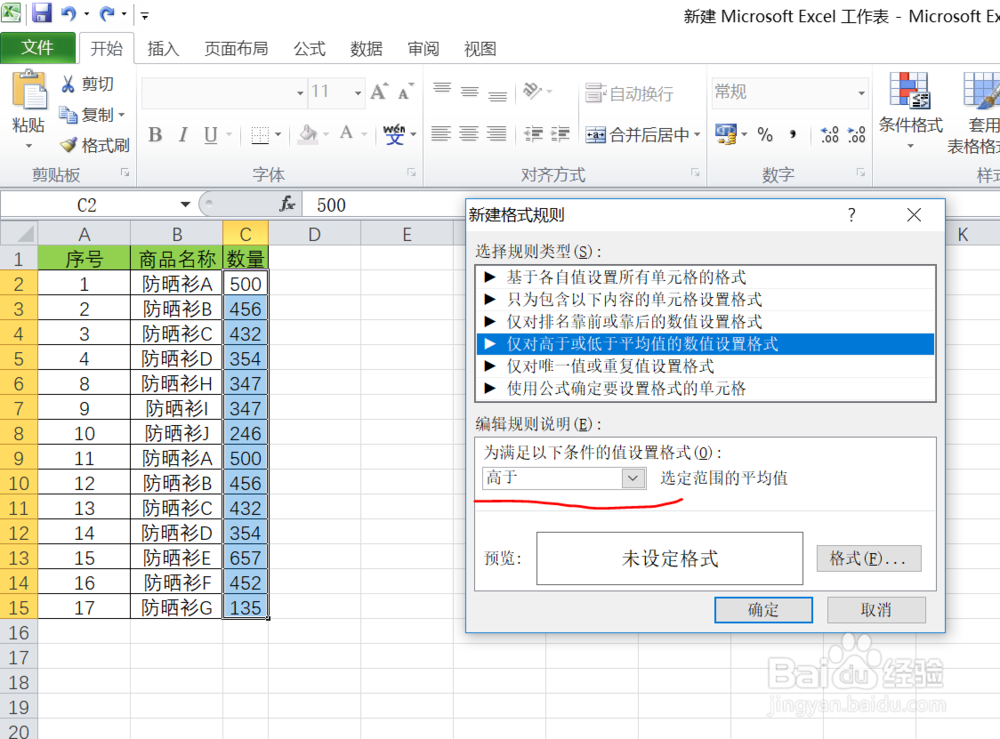Copy selection with 复制
Screen dimensions: 1000x739
point(87,115)
